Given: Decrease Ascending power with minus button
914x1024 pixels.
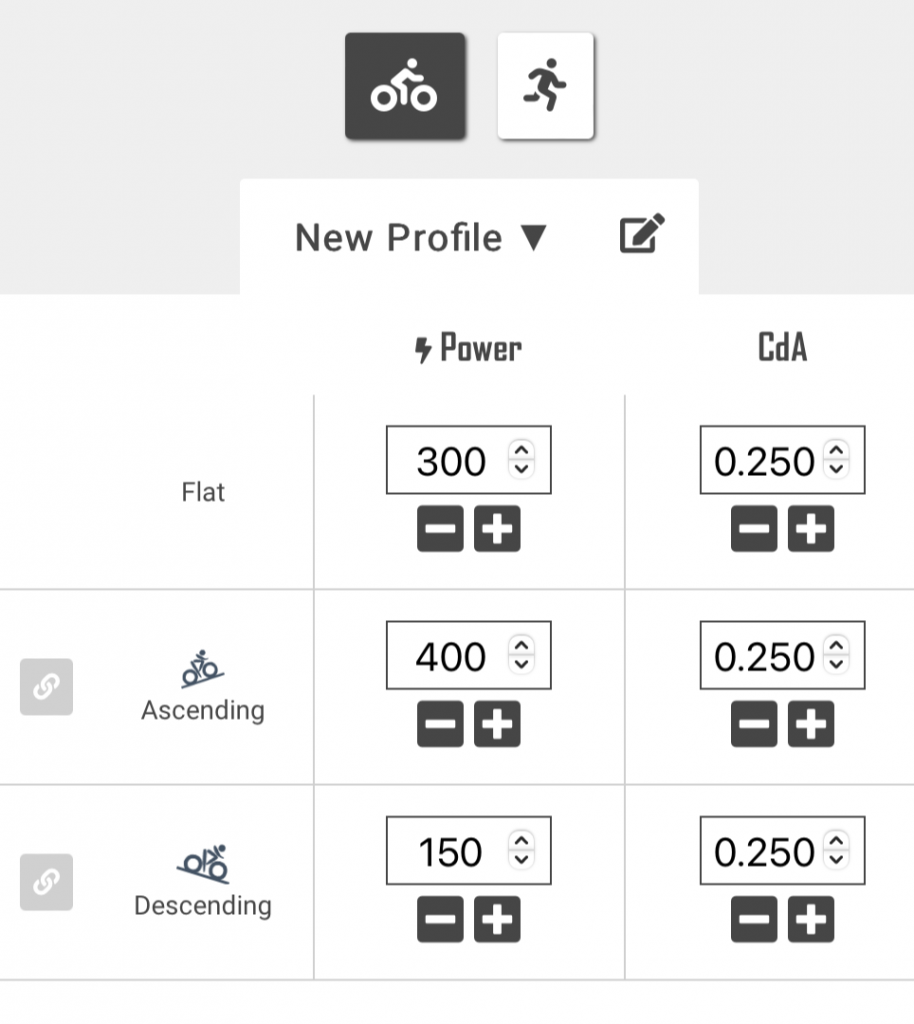Looking at the screenshot, I should coord(440,725).
